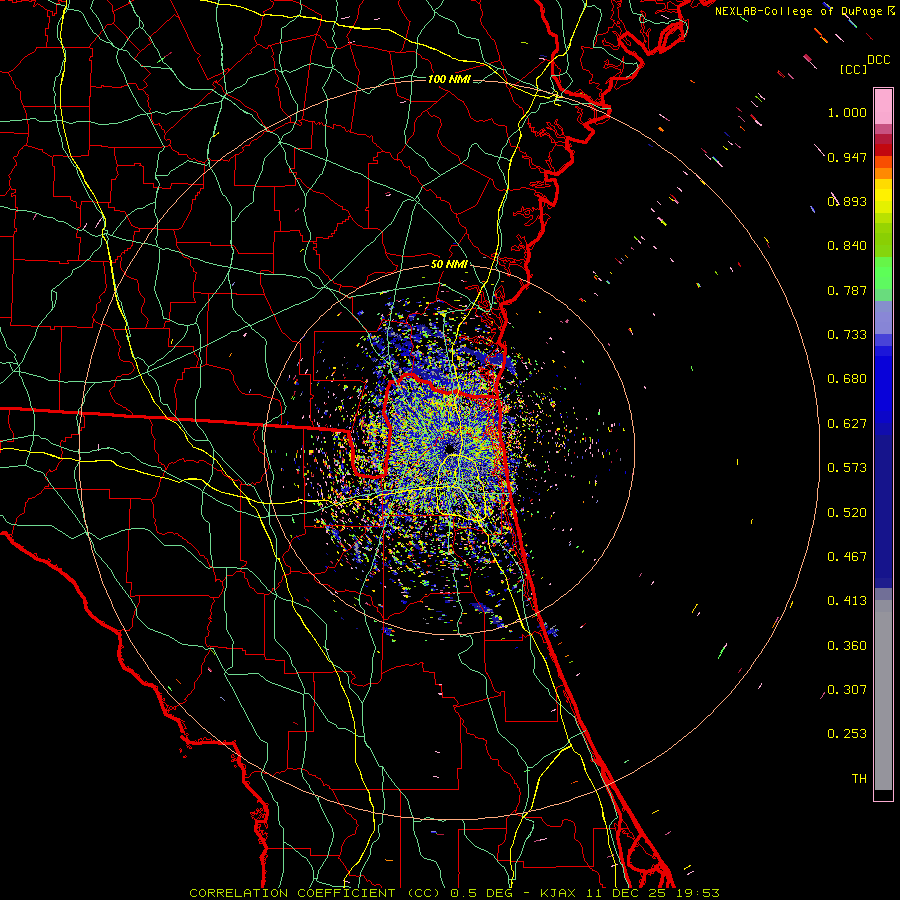
Task: Pick the red colorbar segment
Action: click(883, 150)
